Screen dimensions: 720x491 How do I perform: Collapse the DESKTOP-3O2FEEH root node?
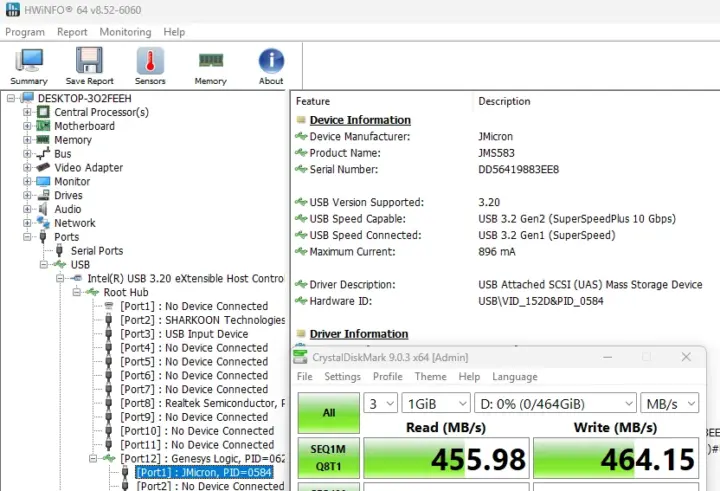[11, 98]
